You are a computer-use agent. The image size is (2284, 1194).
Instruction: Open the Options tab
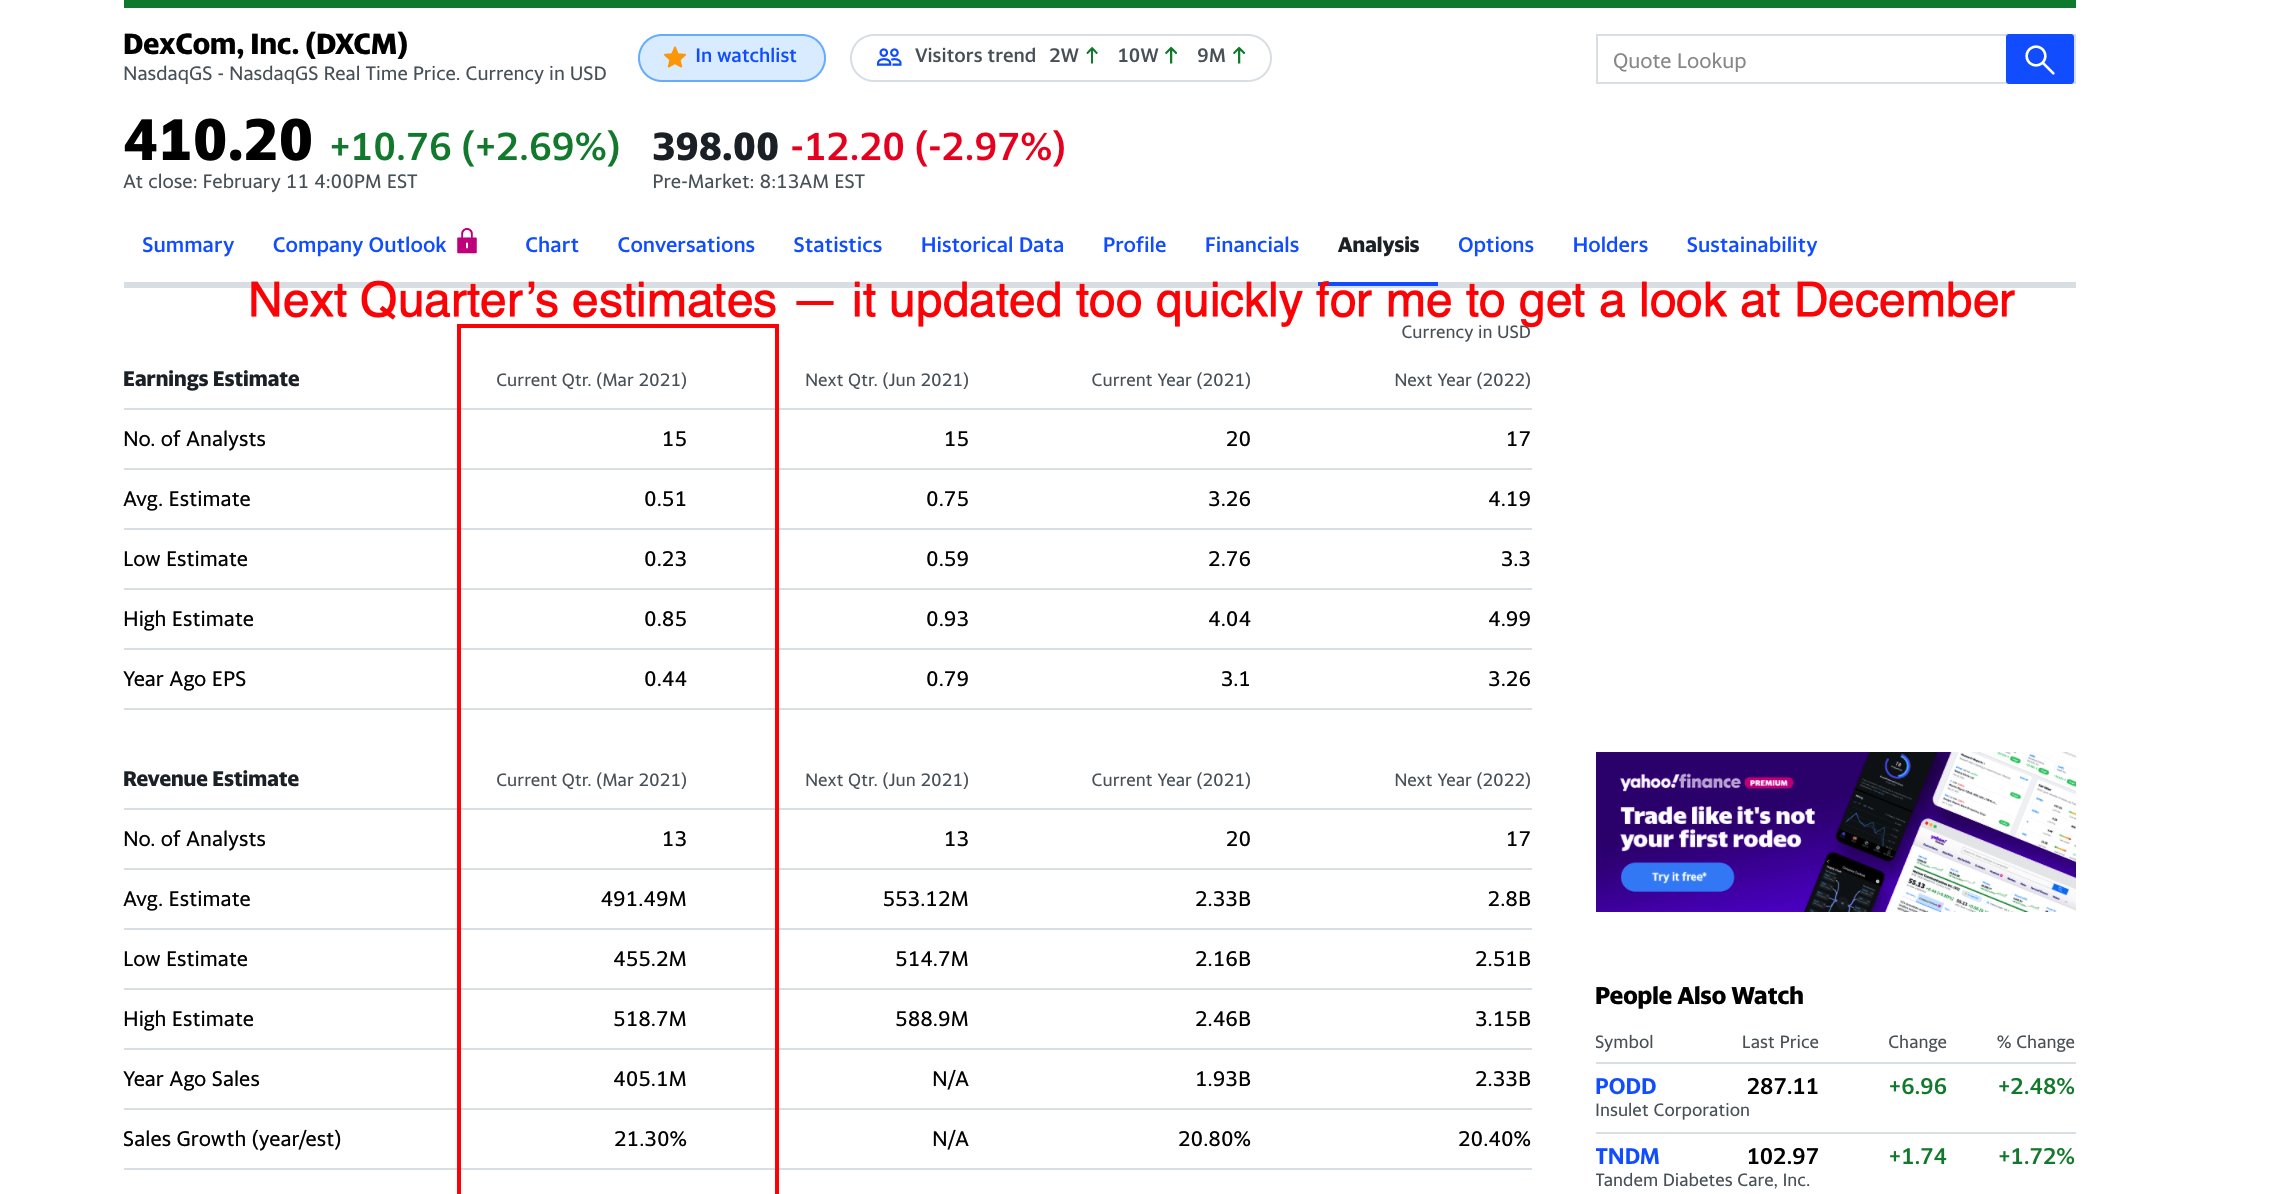pyautogui.click(x=1496, y=245)
